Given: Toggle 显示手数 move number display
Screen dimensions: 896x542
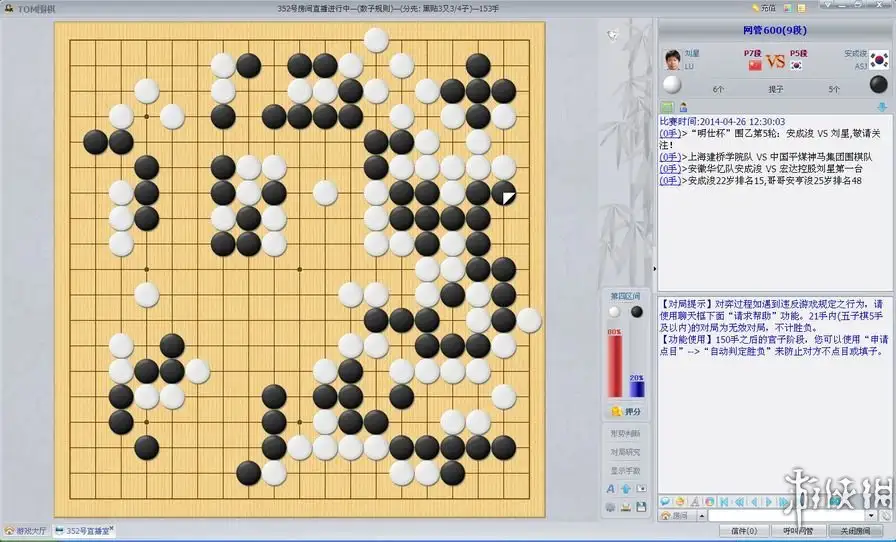Looking at the screenshot, I should pyautogui.click(x=625, y=471).
